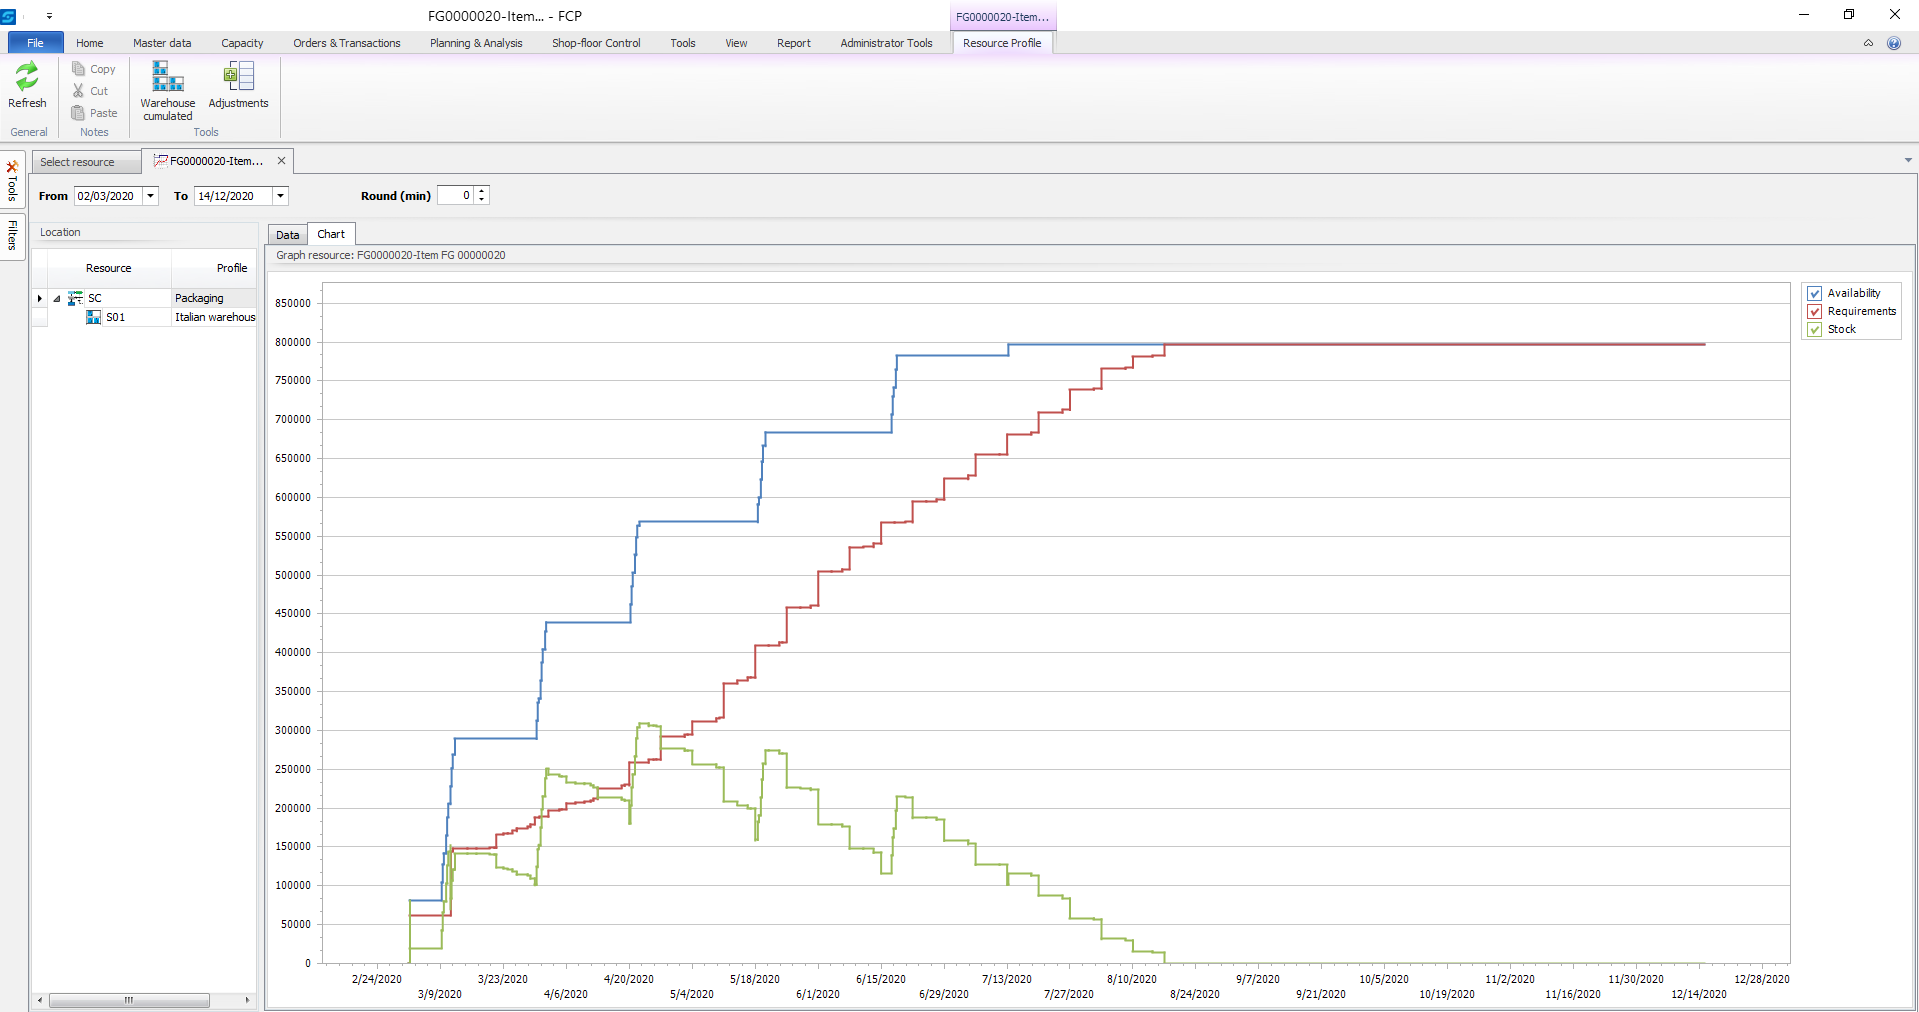1919x1012 pixels.
Task: Open the Tools side panel
Action: 12,180
